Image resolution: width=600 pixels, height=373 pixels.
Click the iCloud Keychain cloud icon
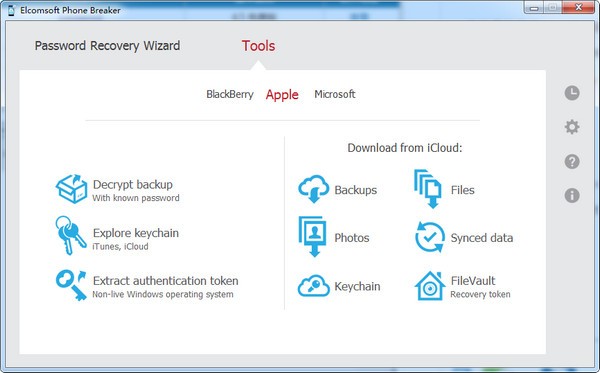(x=313, y=285)
